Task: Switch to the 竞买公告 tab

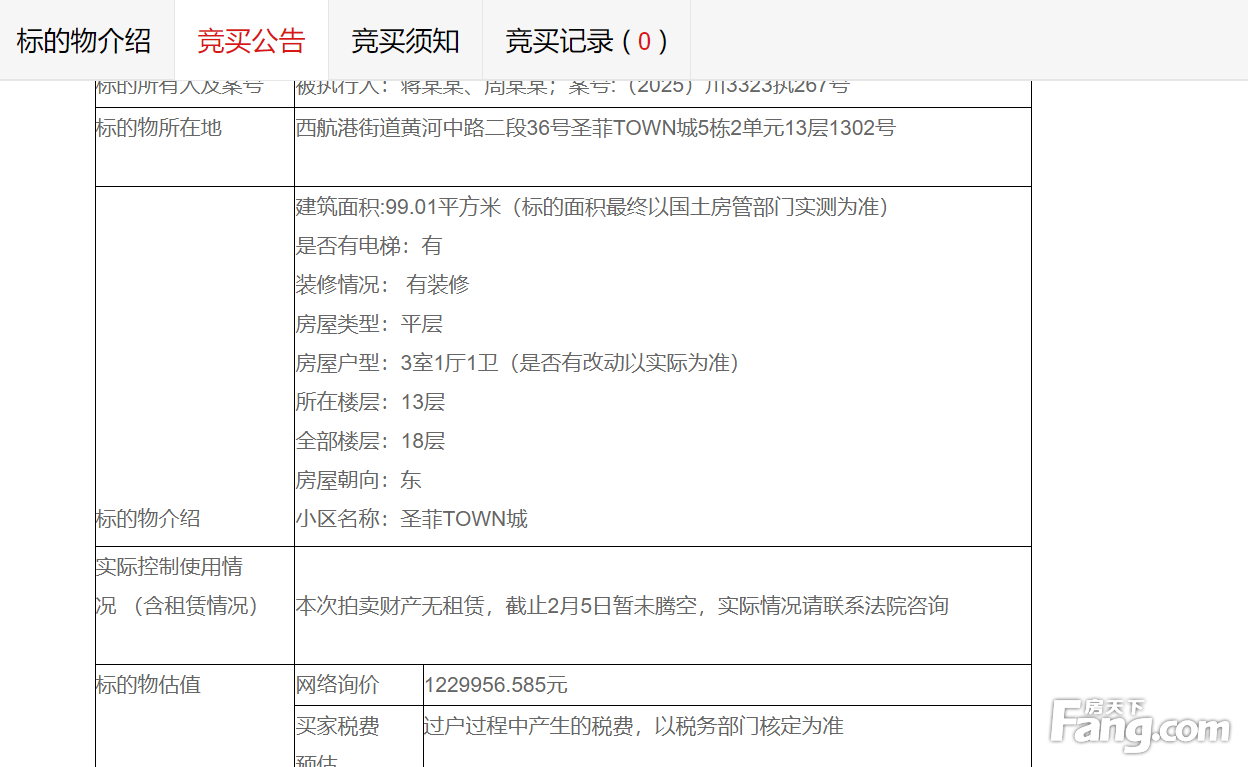Action: pyautogui.click(x=251, y=41)
